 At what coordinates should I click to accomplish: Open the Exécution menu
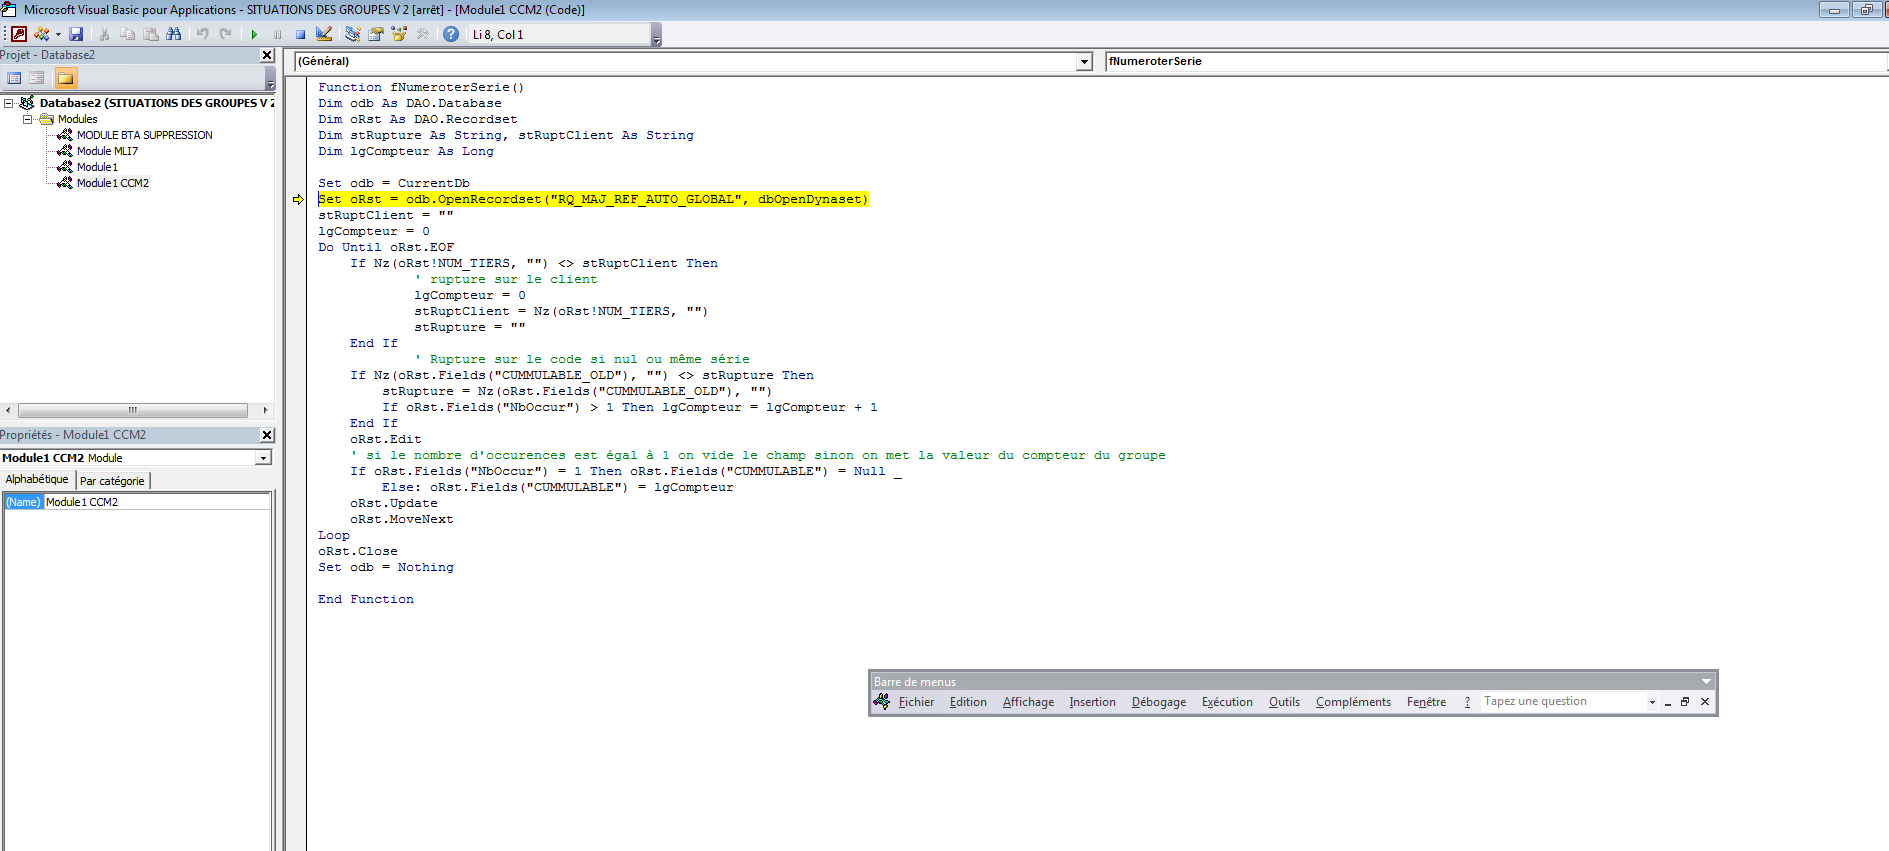(1227, 702)
